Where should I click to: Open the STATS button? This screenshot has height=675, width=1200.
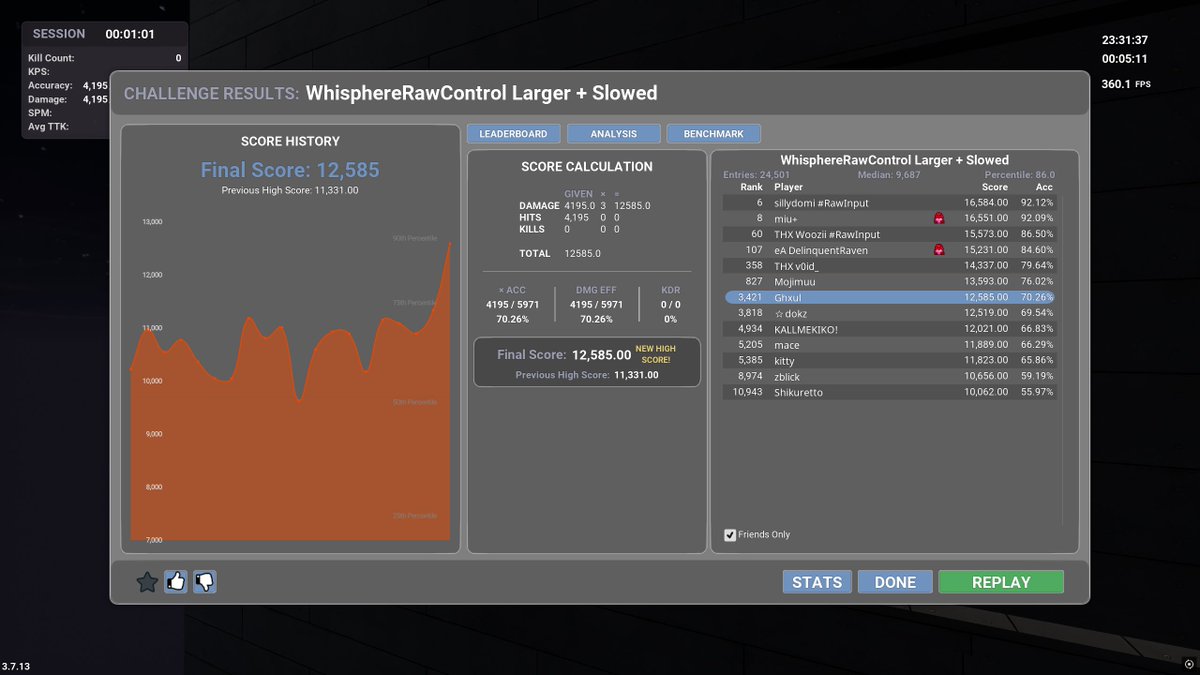[x=817, y=582]
